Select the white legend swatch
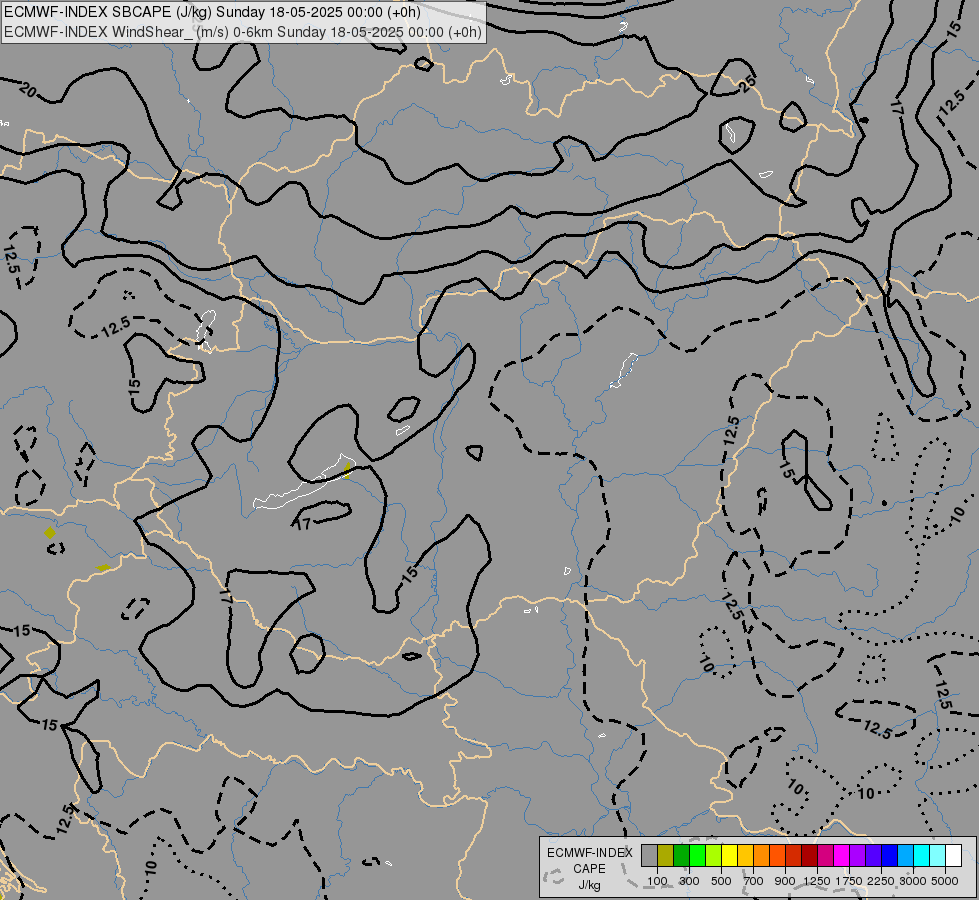The image size is (979, 900). point(953,855)
